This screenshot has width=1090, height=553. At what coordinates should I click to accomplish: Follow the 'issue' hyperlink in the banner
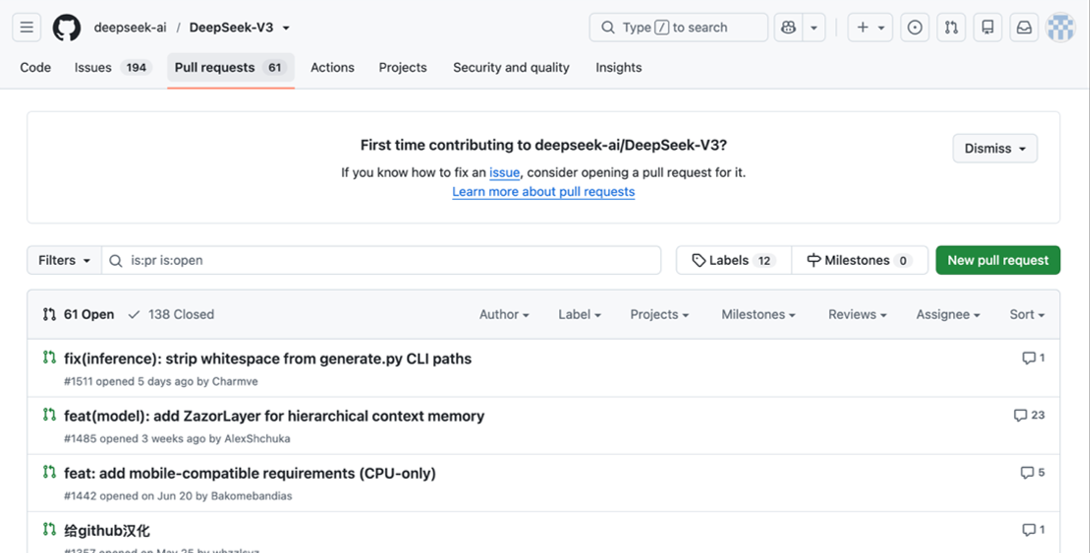[x=504, y=172]
